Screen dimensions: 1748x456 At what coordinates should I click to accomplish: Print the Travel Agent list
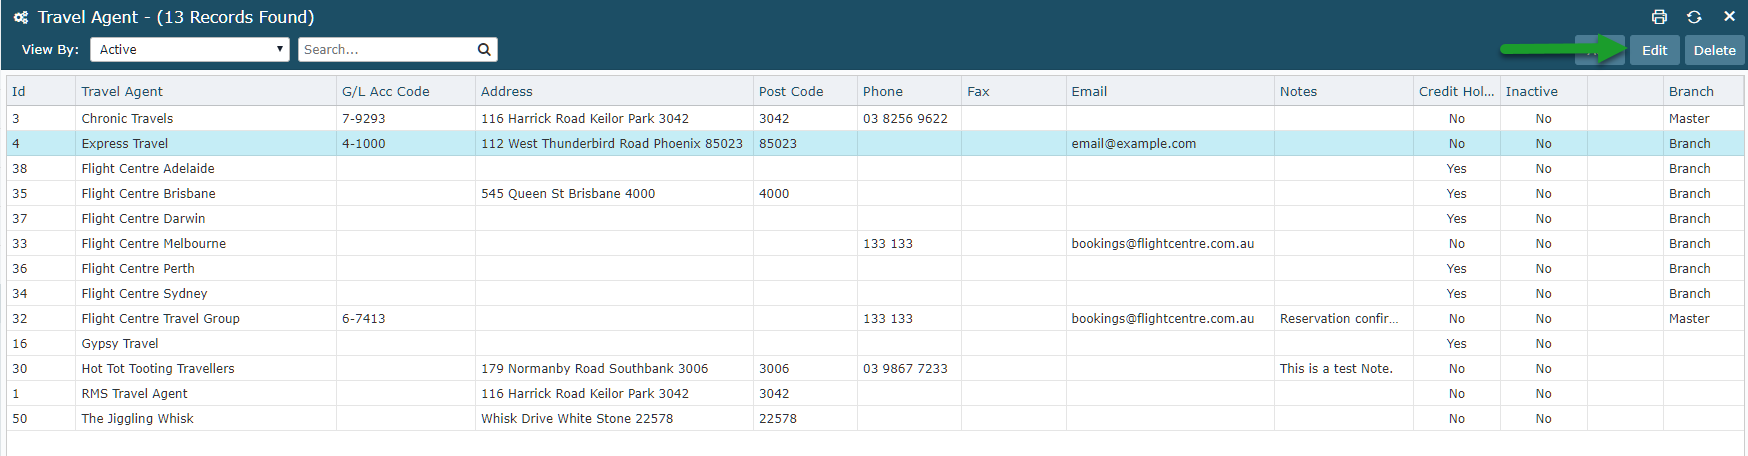(1659, 17)
